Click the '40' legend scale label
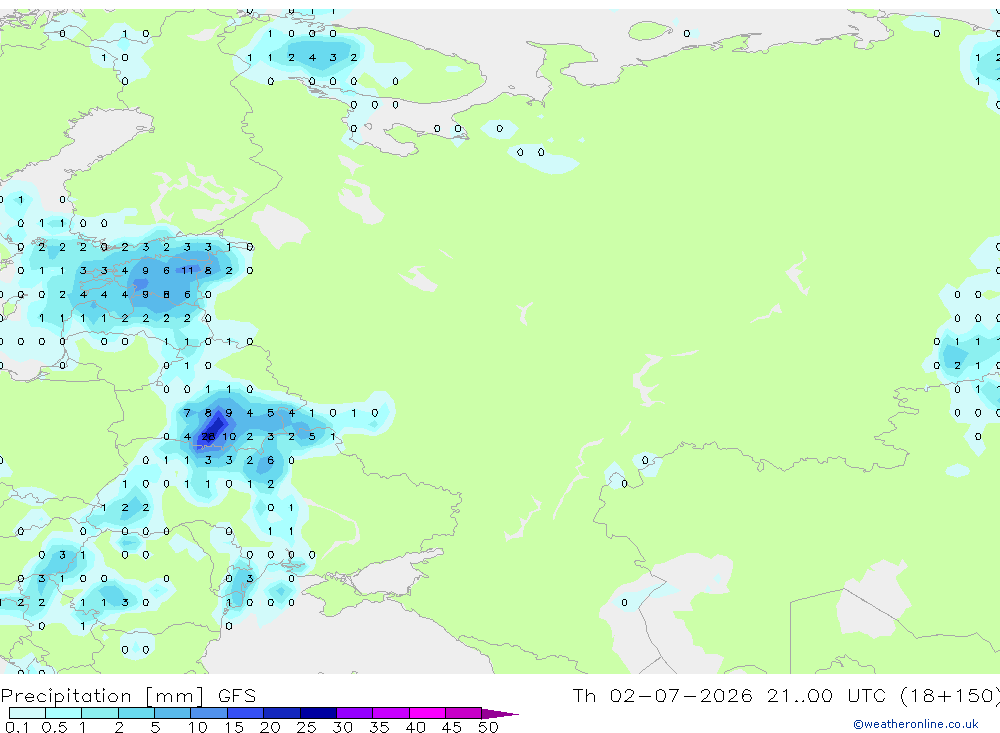The height and width of the screenshot is (733, 1000). (416, 727)
